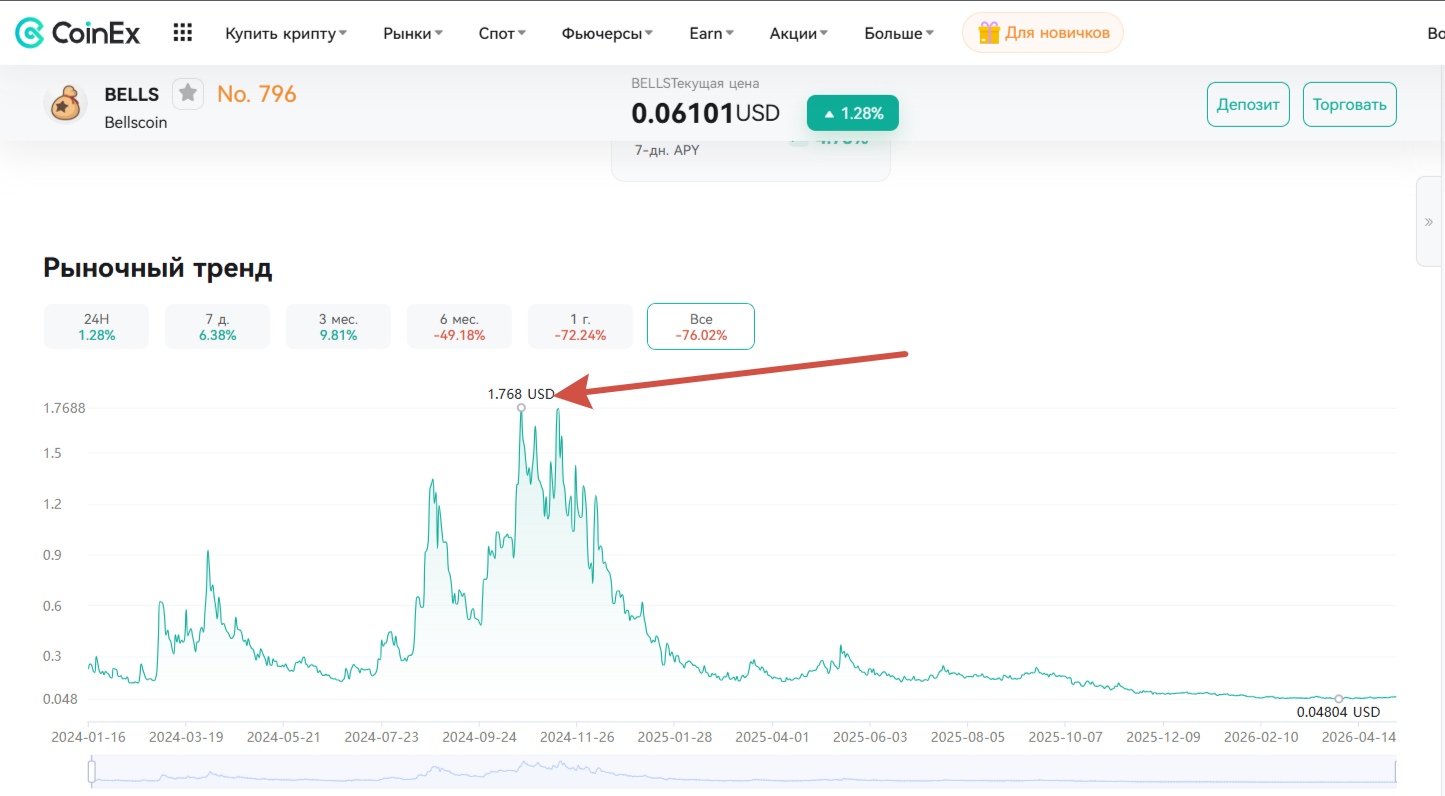
Task: Click the 7-дн. APY label
Action: coord(667,150)
